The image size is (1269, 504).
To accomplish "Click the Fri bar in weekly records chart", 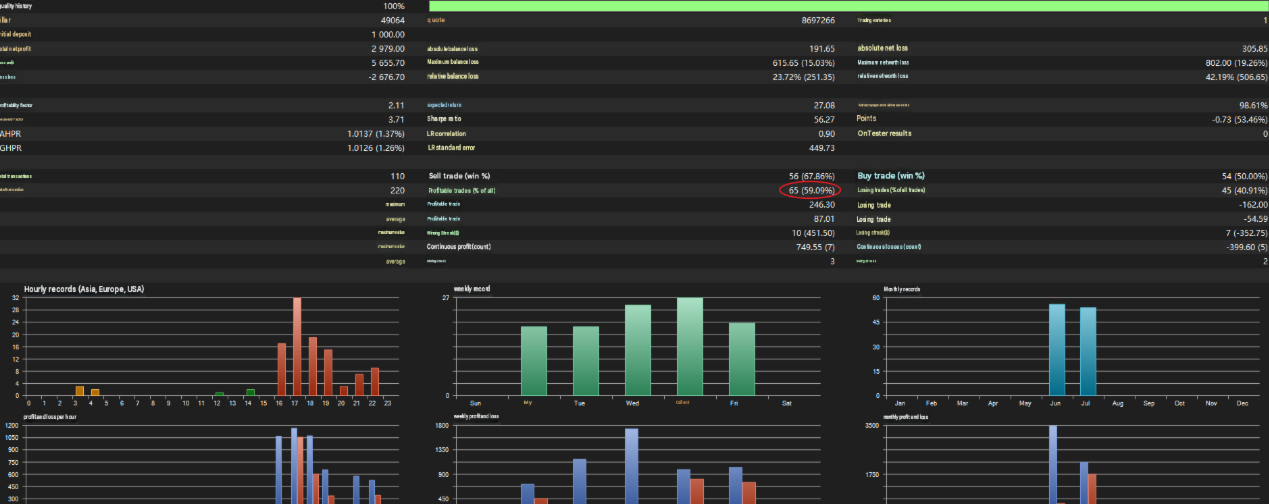I will [x=742, y=359].
